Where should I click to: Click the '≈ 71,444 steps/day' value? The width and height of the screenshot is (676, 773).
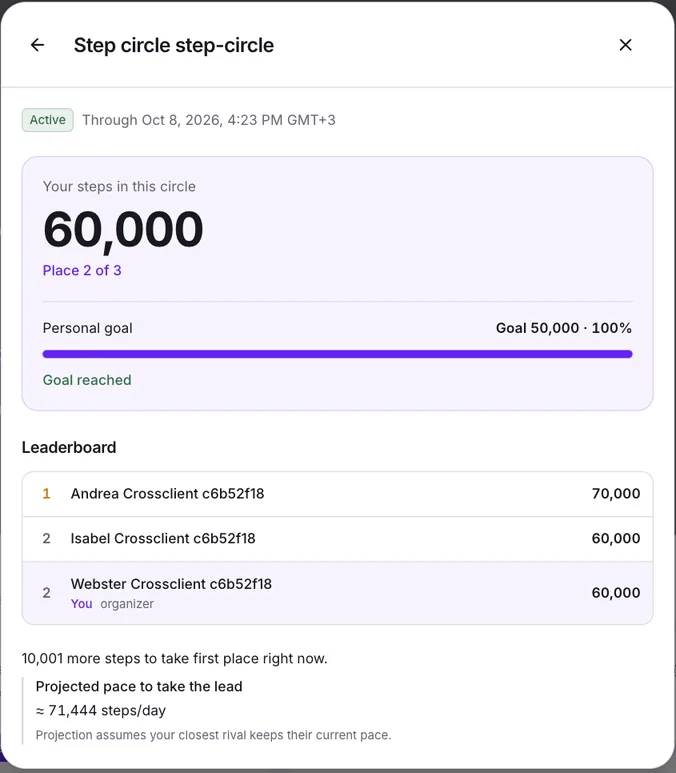point(101,710)
